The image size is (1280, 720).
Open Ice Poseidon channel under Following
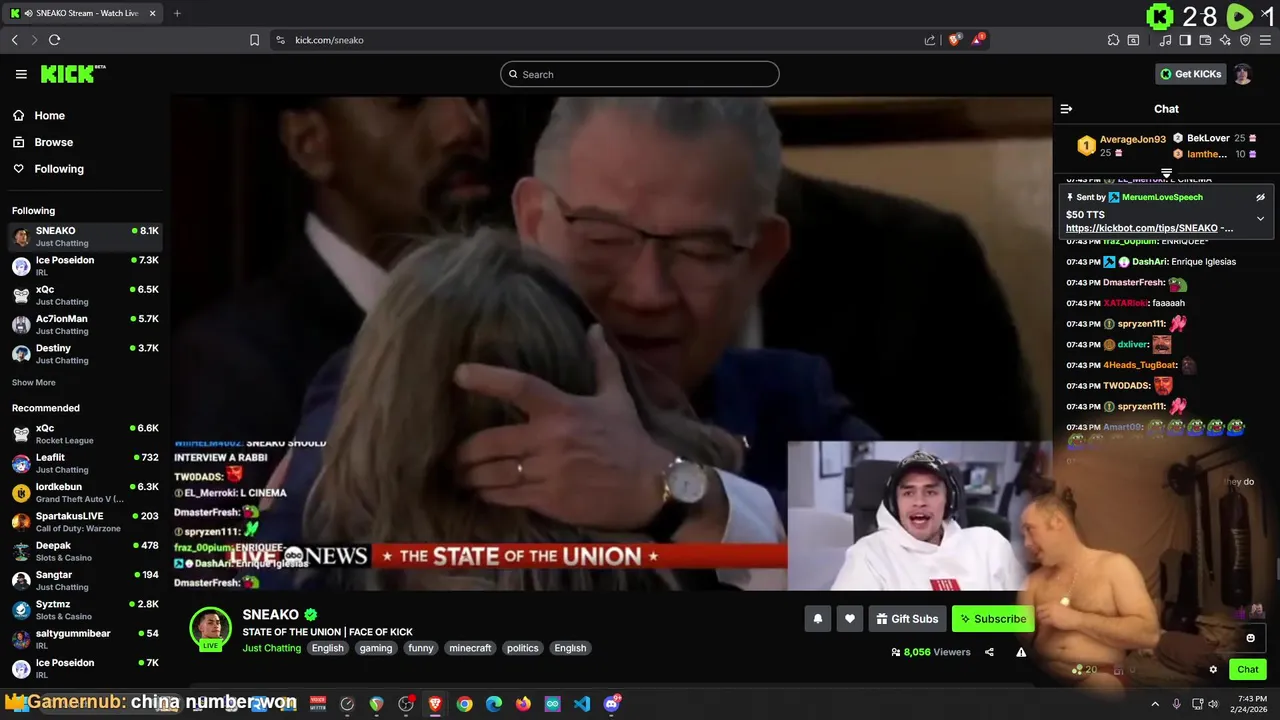(85, 266)
